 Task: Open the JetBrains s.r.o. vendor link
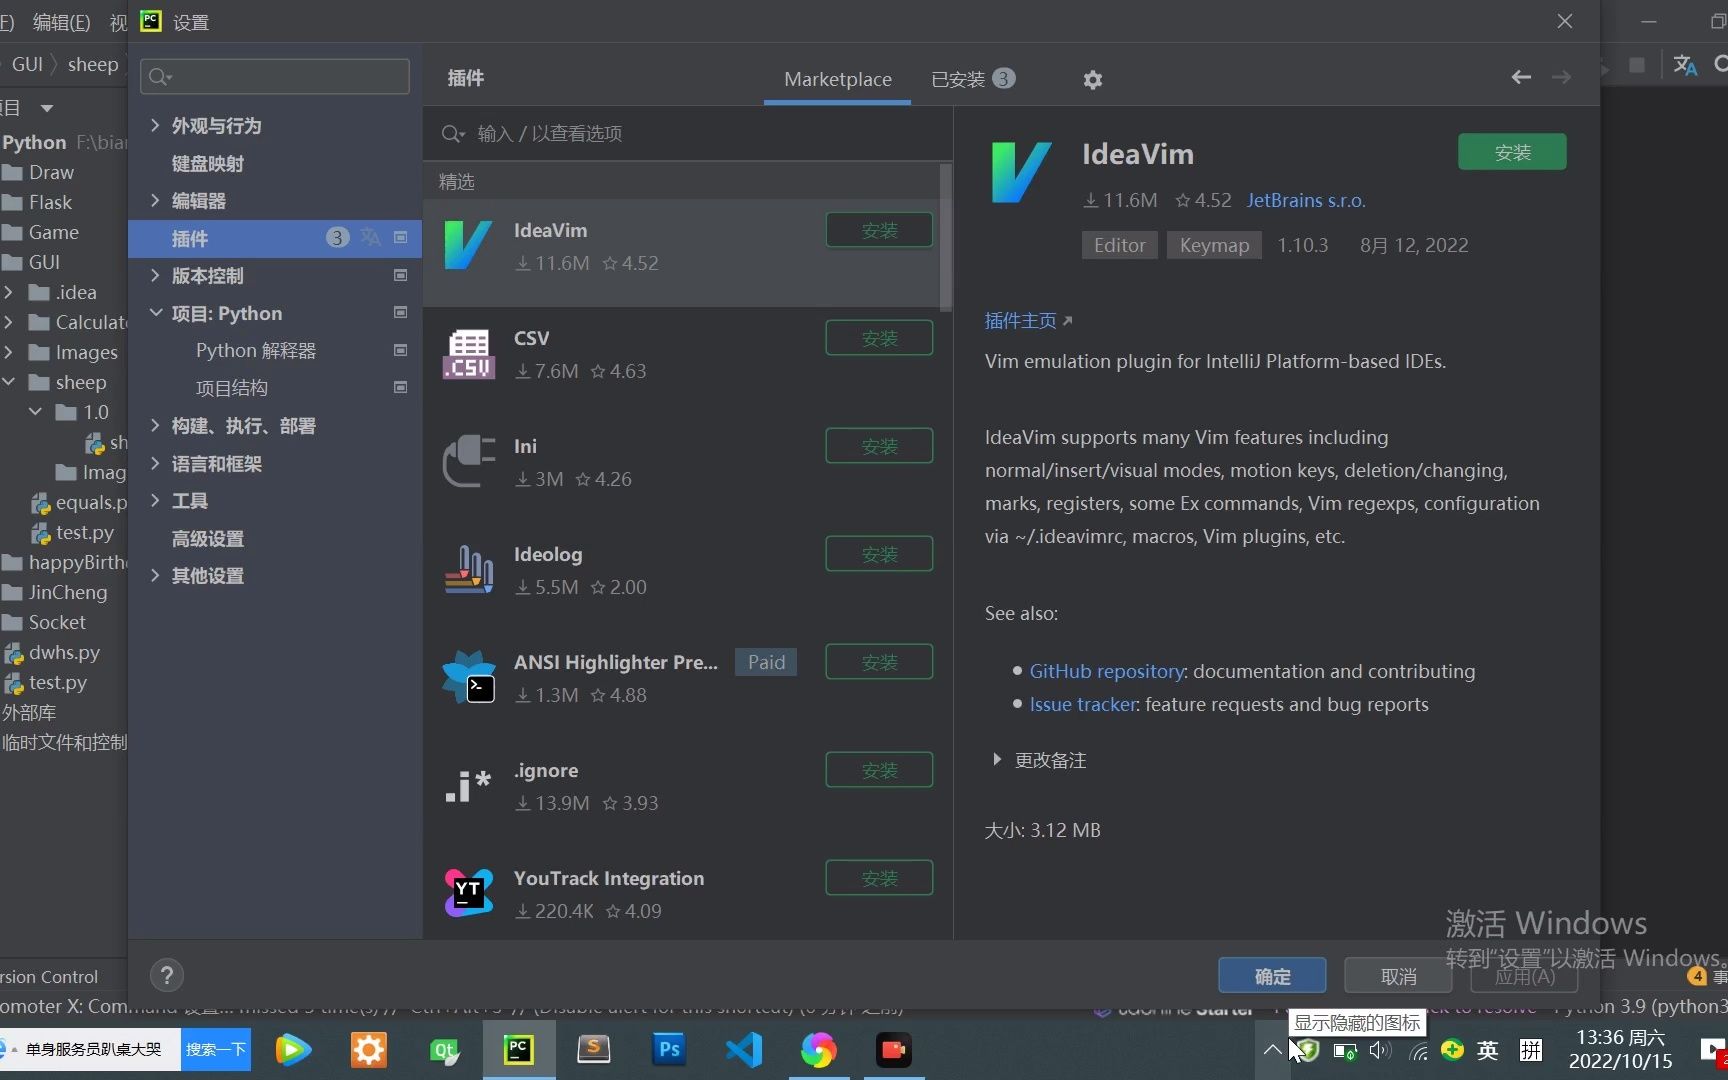pos(1305,200)
